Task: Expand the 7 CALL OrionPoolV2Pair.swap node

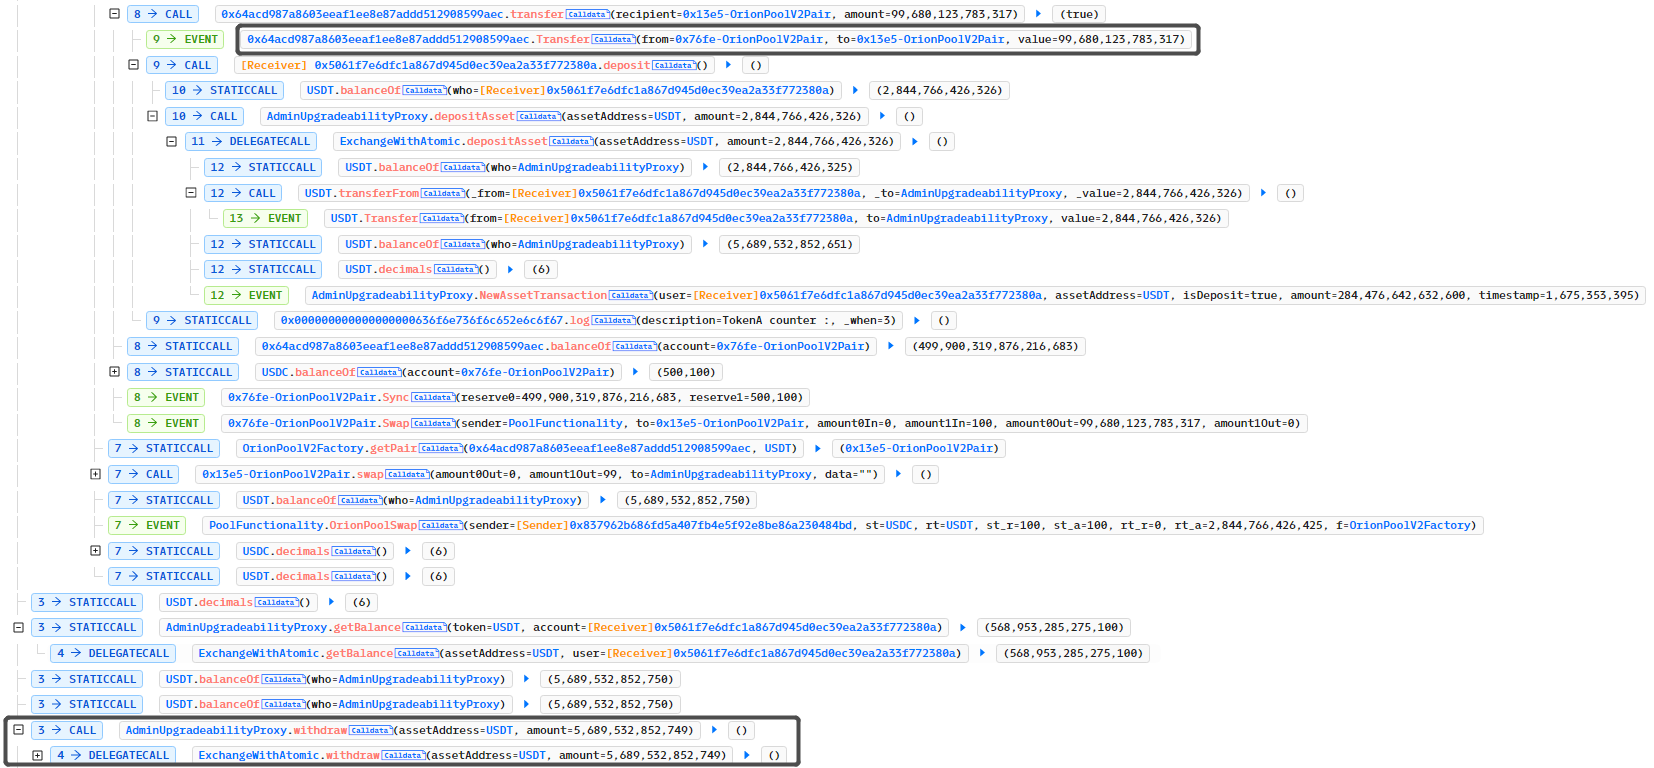Action: [x=95, y=474]
